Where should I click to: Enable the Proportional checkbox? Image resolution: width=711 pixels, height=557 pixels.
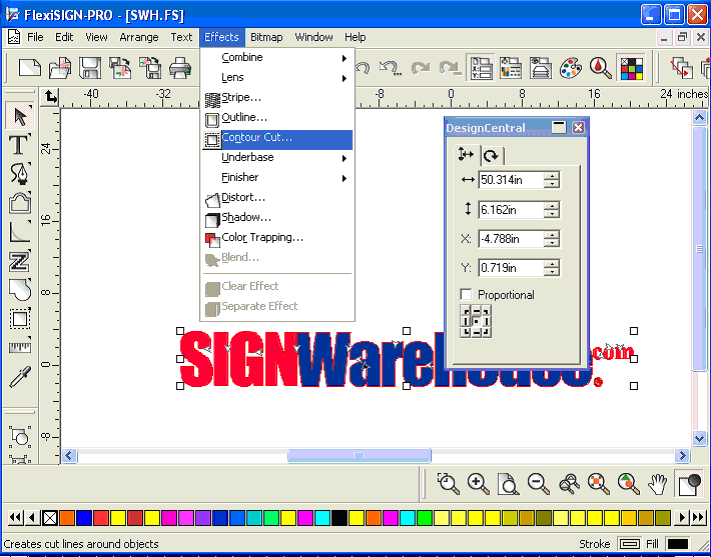click(x=466, y=294)
